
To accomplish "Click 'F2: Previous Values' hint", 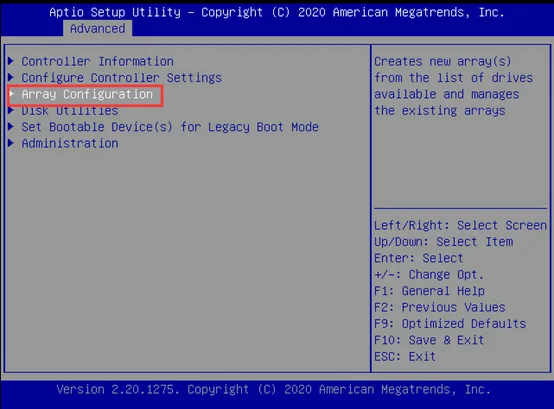I will [x=440, y=307].
